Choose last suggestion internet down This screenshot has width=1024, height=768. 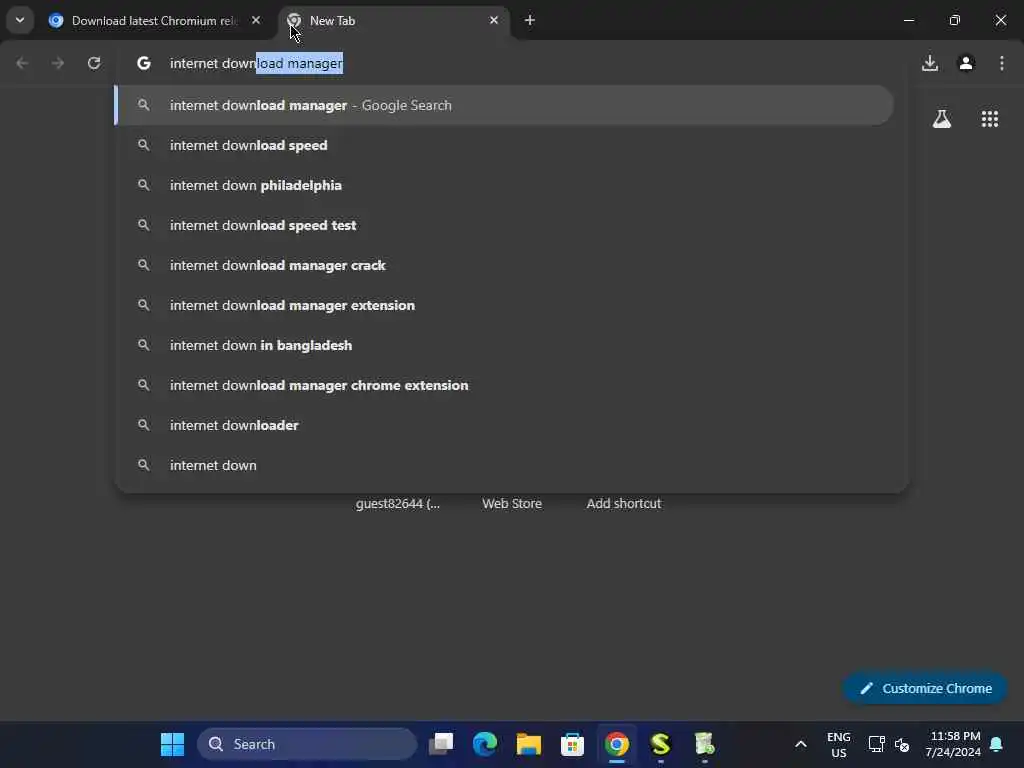[504, 465]
